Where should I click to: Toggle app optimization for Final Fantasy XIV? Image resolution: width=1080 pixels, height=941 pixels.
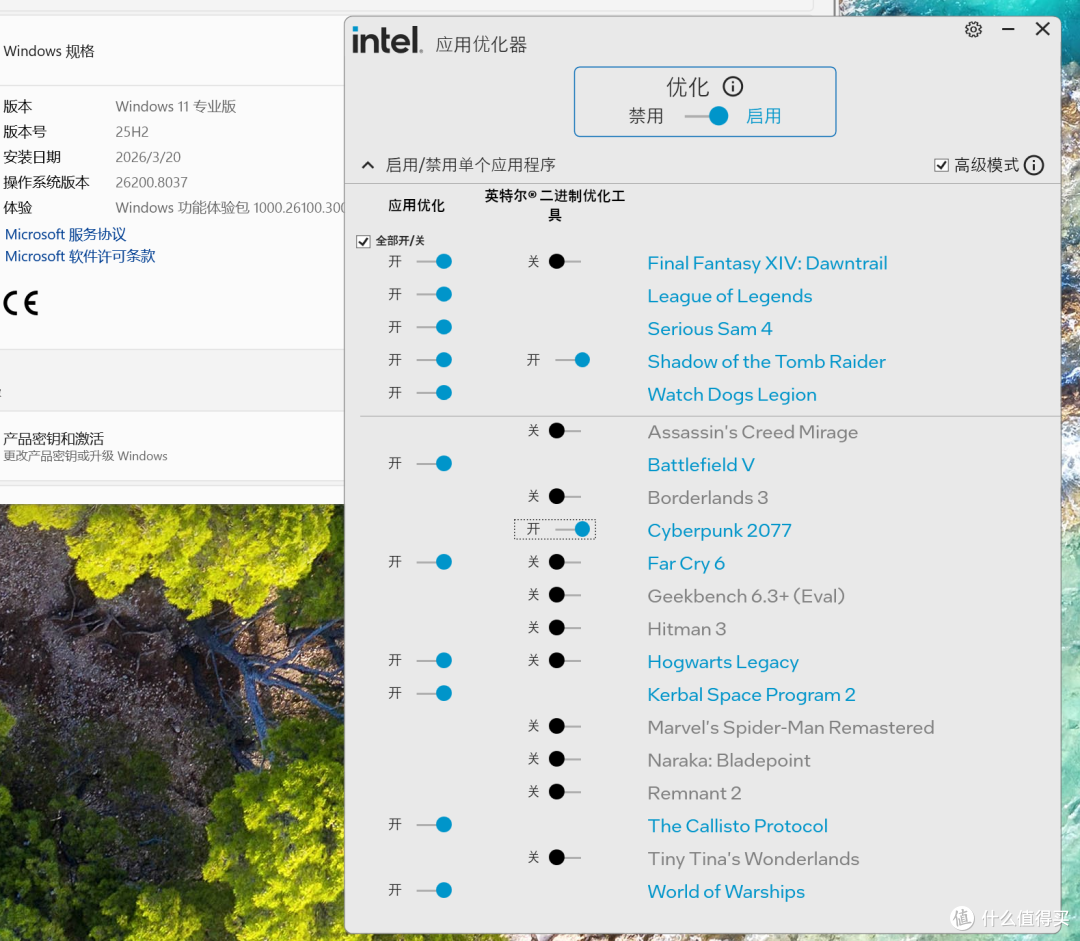[435, 262]
